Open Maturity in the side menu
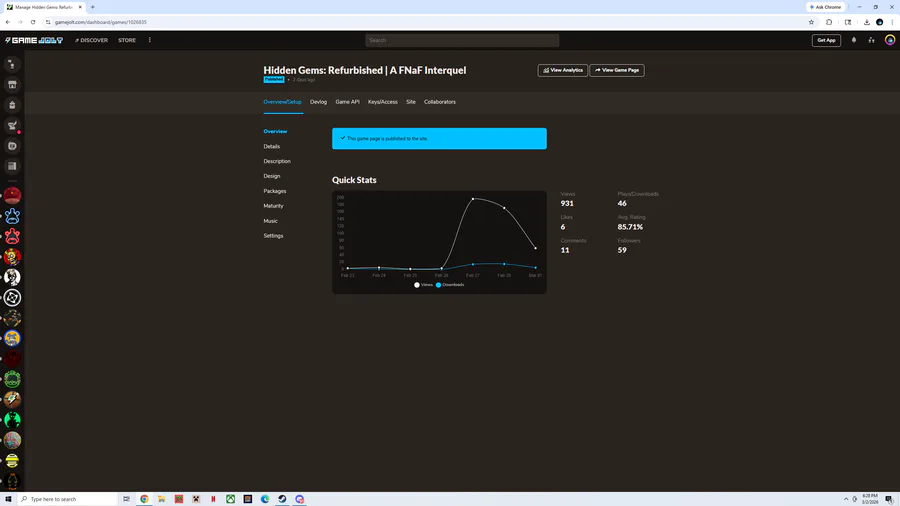The image size is (900, 506). click(273, 206)
